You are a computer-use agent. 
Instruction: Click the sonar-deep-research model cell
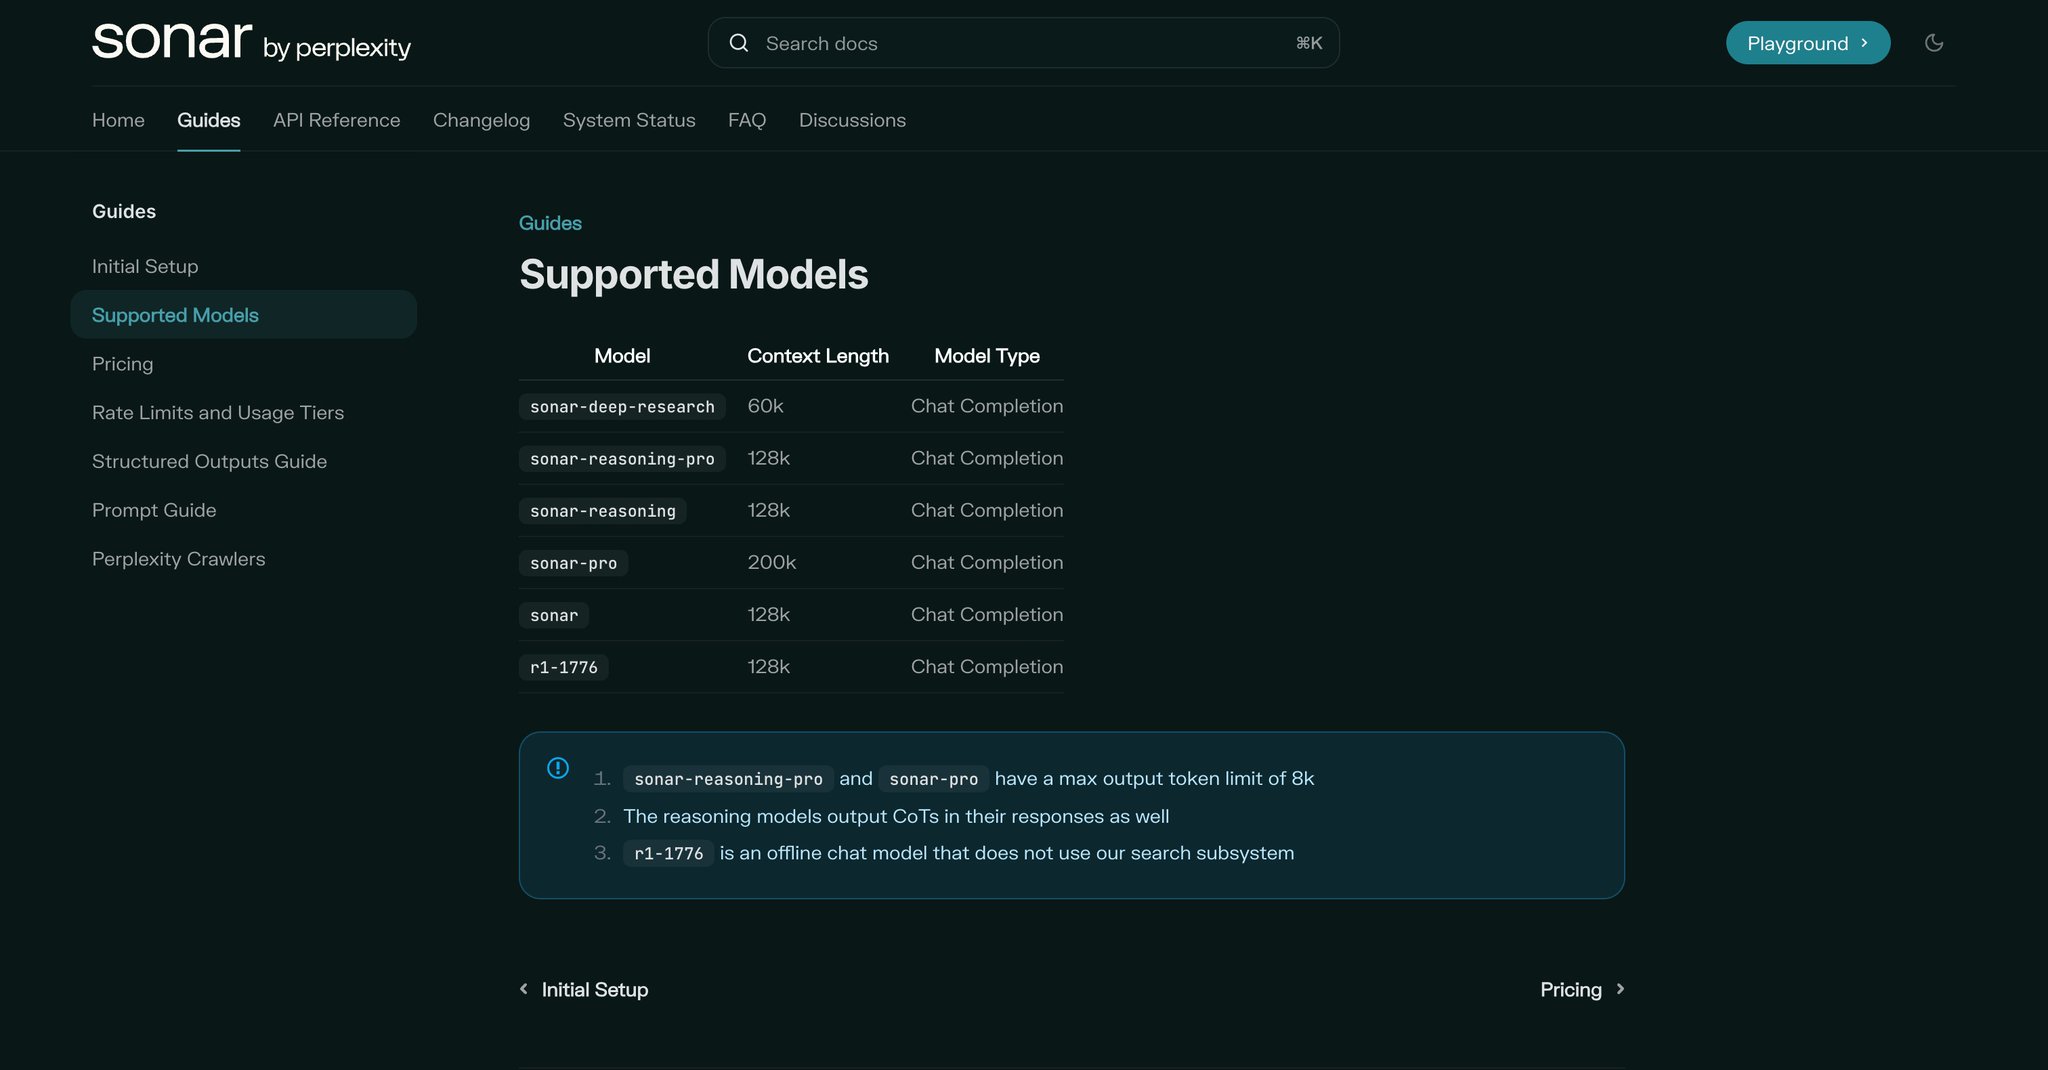(x=622, y=407)
